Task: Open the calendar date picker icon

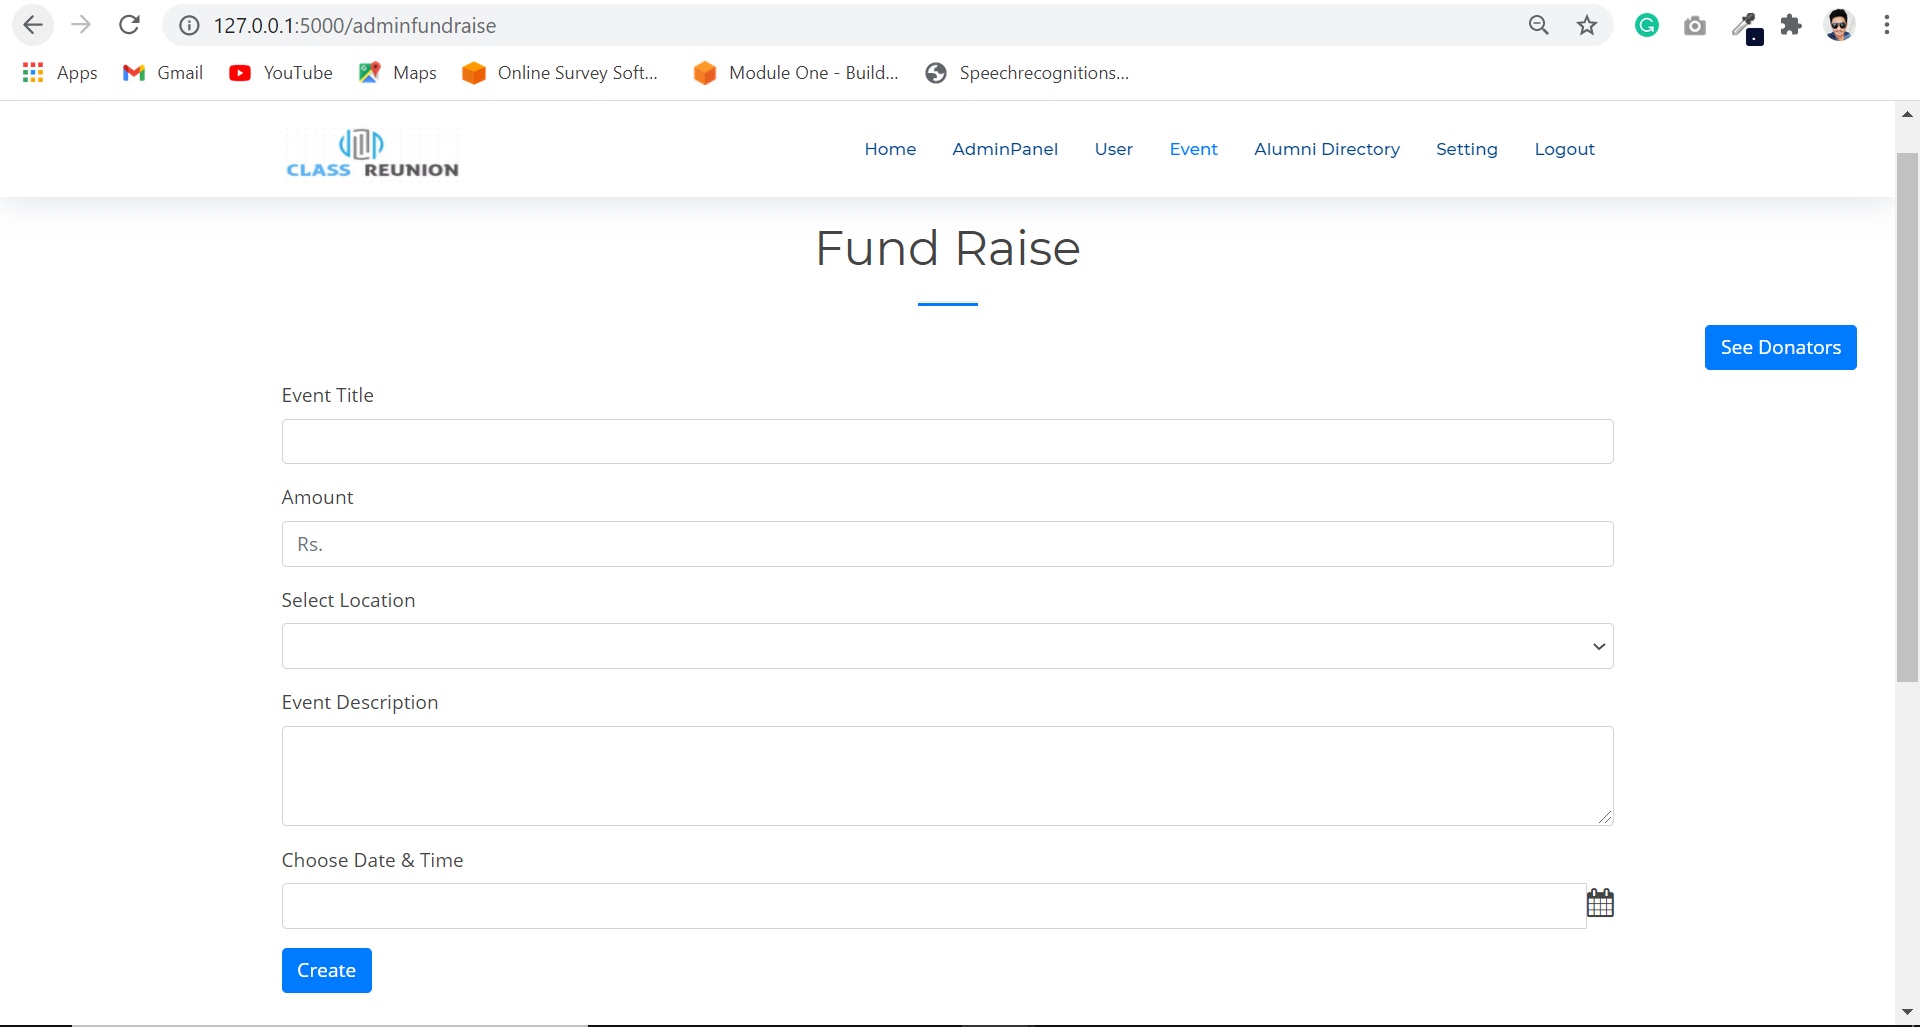Action: 1600,903
